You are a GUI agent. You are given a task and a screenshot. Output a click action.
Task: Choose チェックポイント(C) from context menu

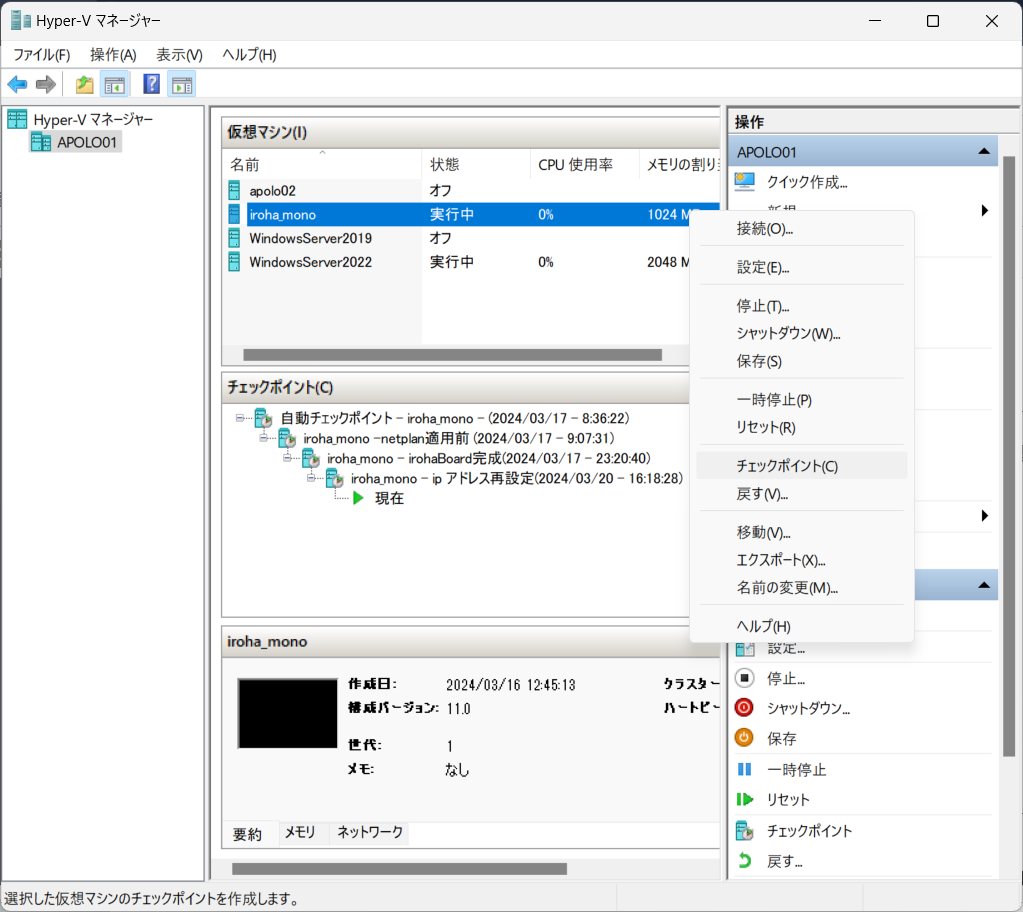802,466
